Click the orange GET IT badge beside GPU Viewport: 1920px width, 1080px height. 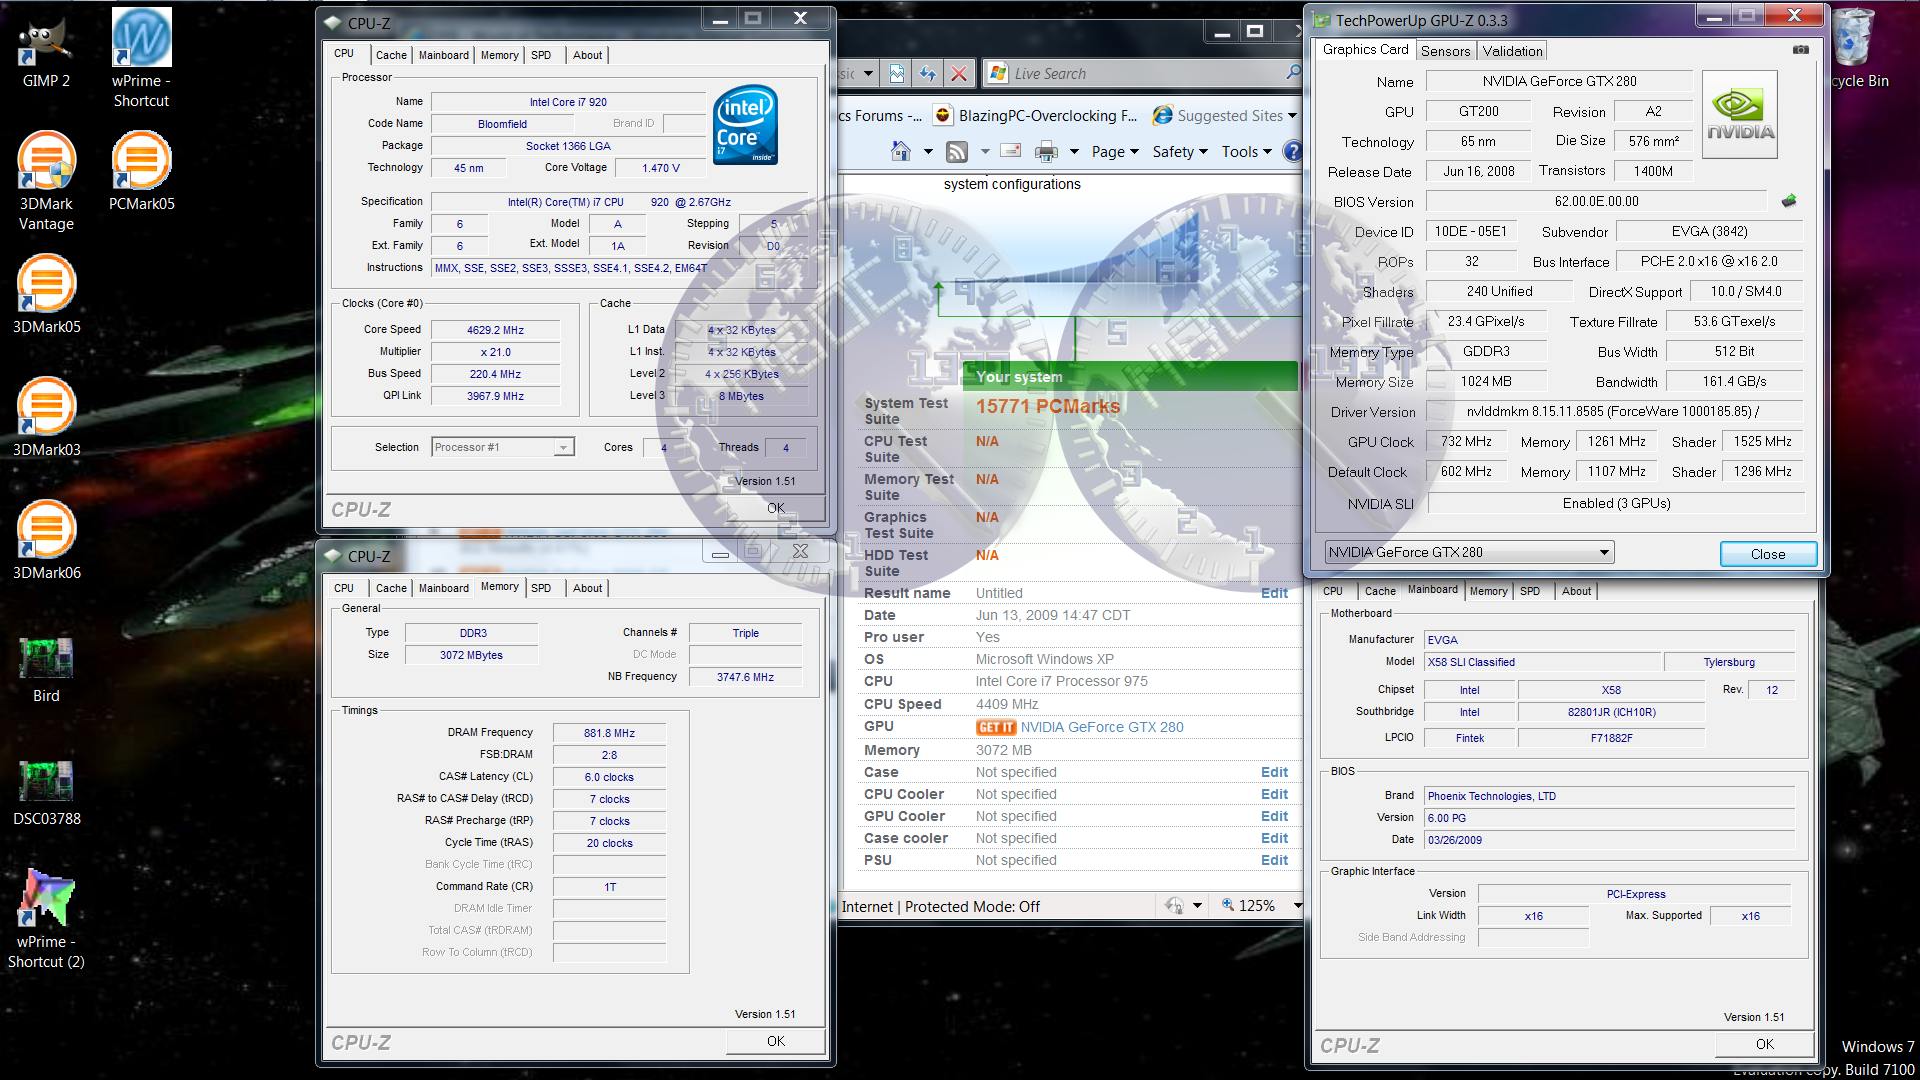pos(995,727)
